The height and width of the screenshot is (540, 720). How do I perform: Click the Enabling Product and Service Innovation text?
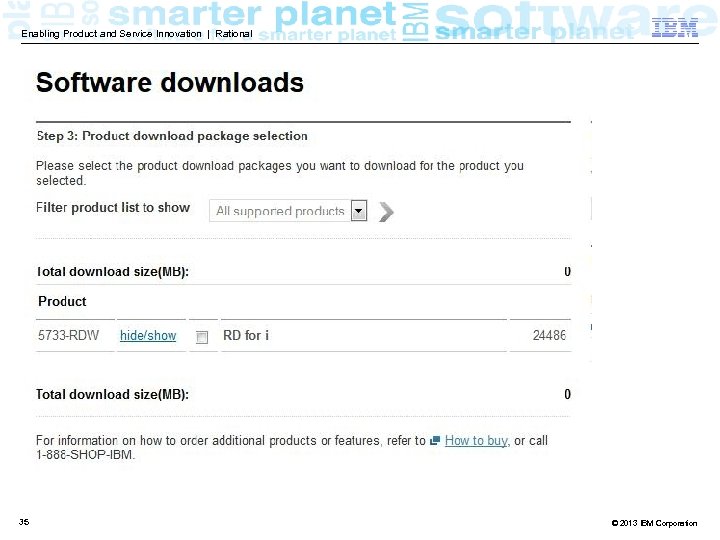coord(111,34)
